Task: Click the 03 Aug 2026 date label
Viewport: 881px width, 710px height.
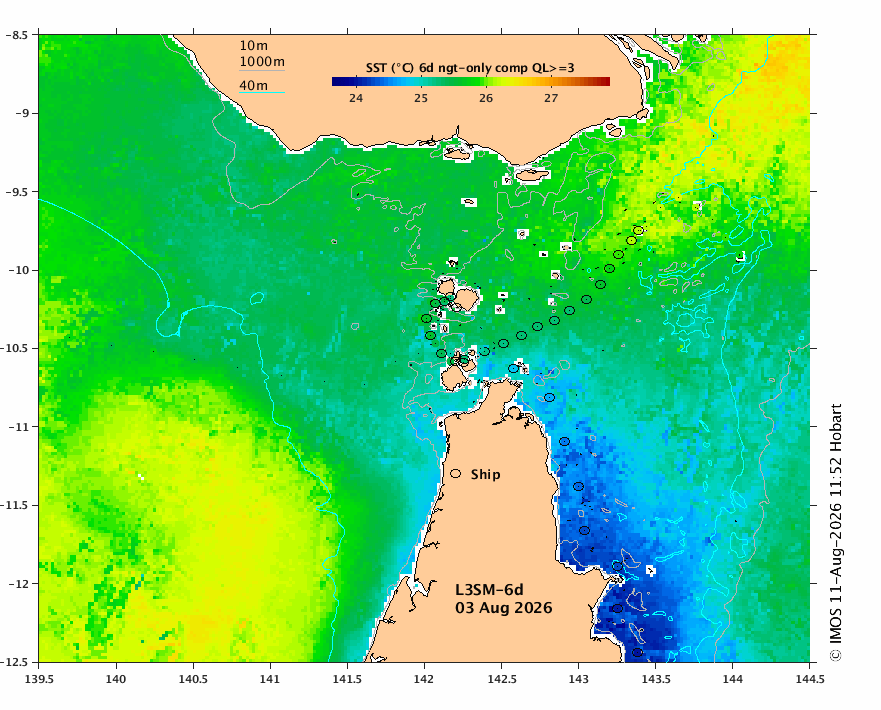Action: 503,608
